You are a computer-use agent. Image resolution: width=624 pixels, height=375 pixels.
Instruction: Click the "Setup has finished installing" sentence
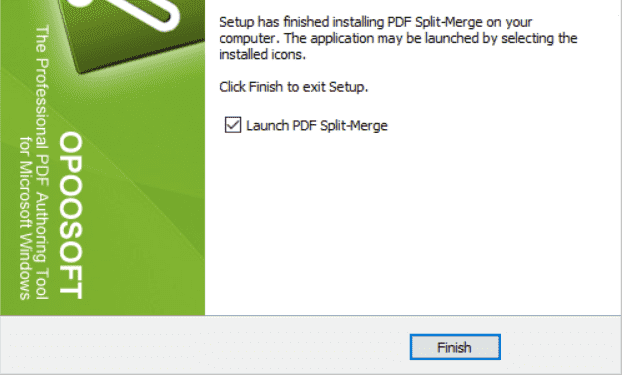point(375,22)
